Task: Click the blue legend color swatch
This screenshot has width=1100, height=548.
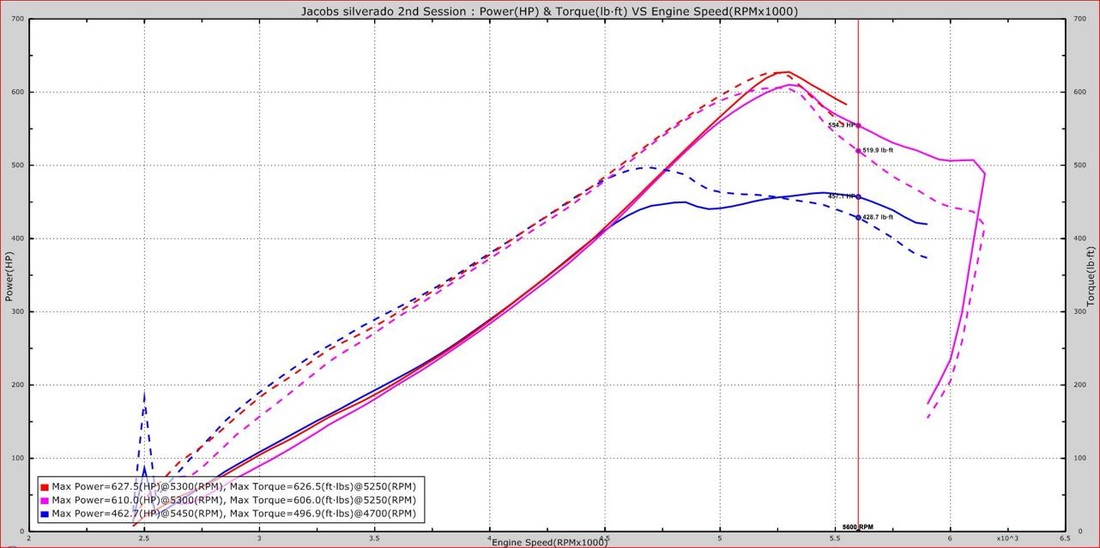Action: [x=45, y=514]
